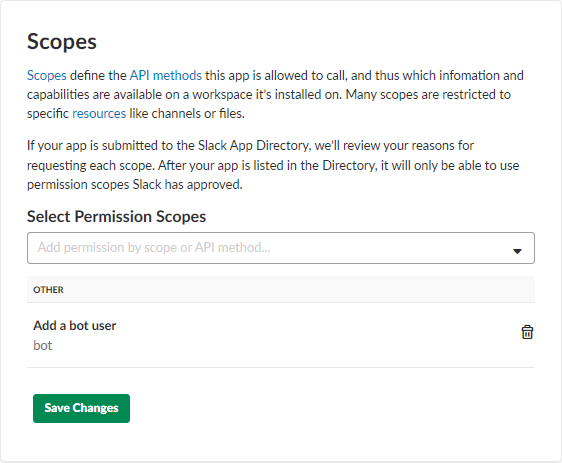
Task: Select the Add a bot user entry
Action: pos(75,325)
